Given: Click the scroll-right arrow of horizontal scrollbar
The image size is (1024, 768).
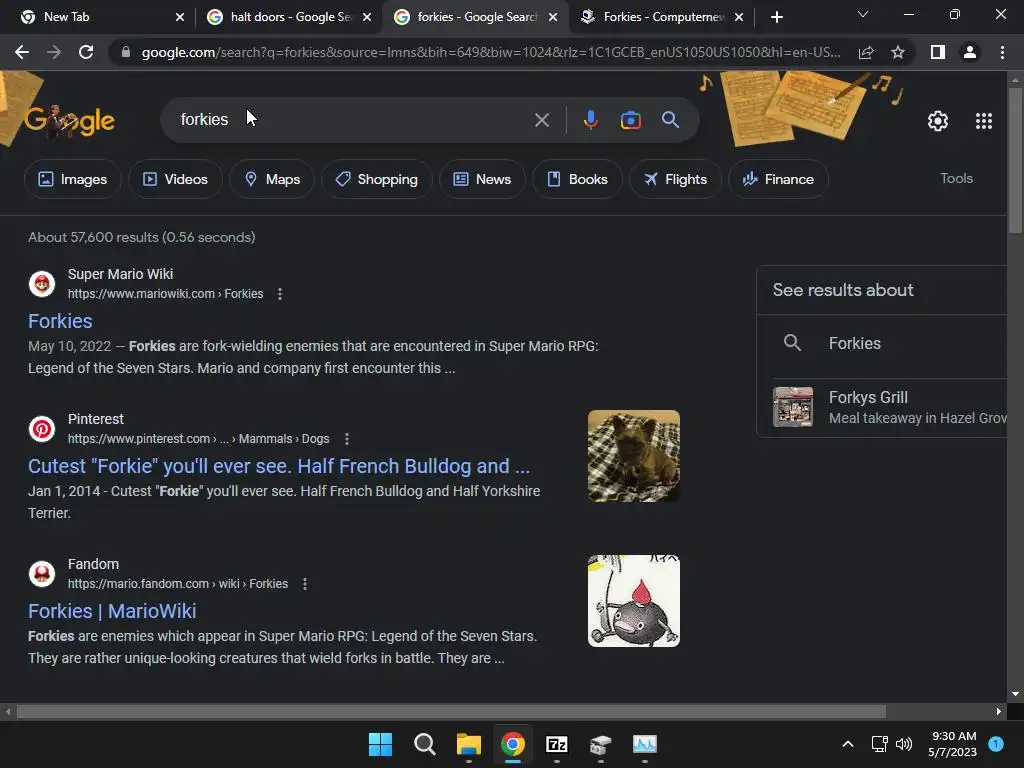Looking at the screenshot, I should (999, 711).
